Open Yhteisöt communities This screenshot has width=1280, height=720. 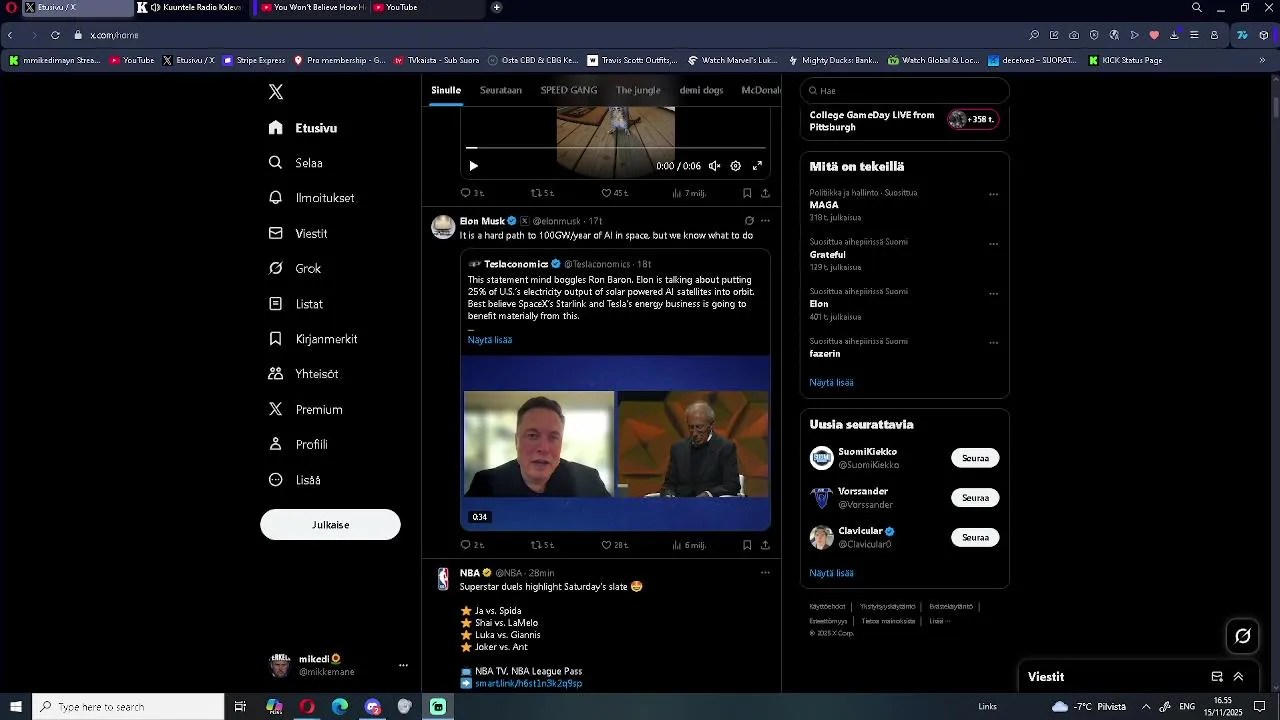coord(304,374)
